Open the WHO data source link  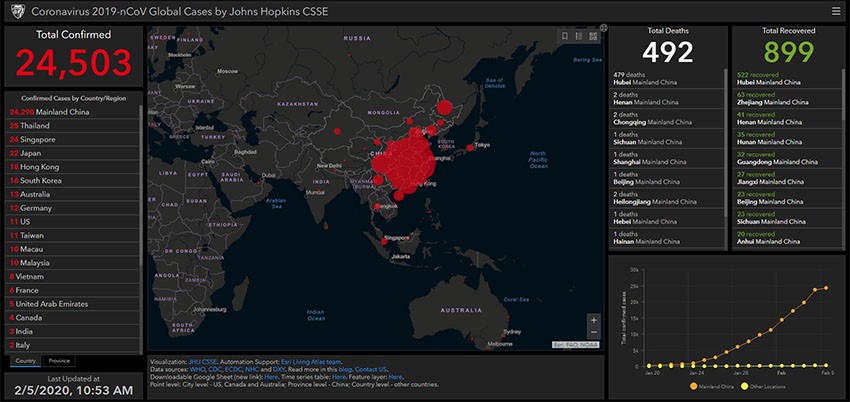click(x=197, y=369)
